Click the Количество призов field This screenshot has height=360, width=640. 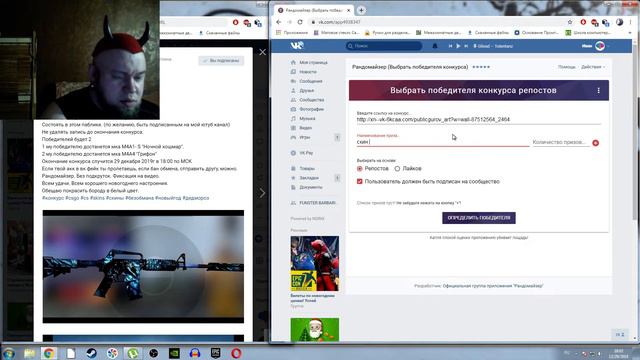click(x=561, y=142)
